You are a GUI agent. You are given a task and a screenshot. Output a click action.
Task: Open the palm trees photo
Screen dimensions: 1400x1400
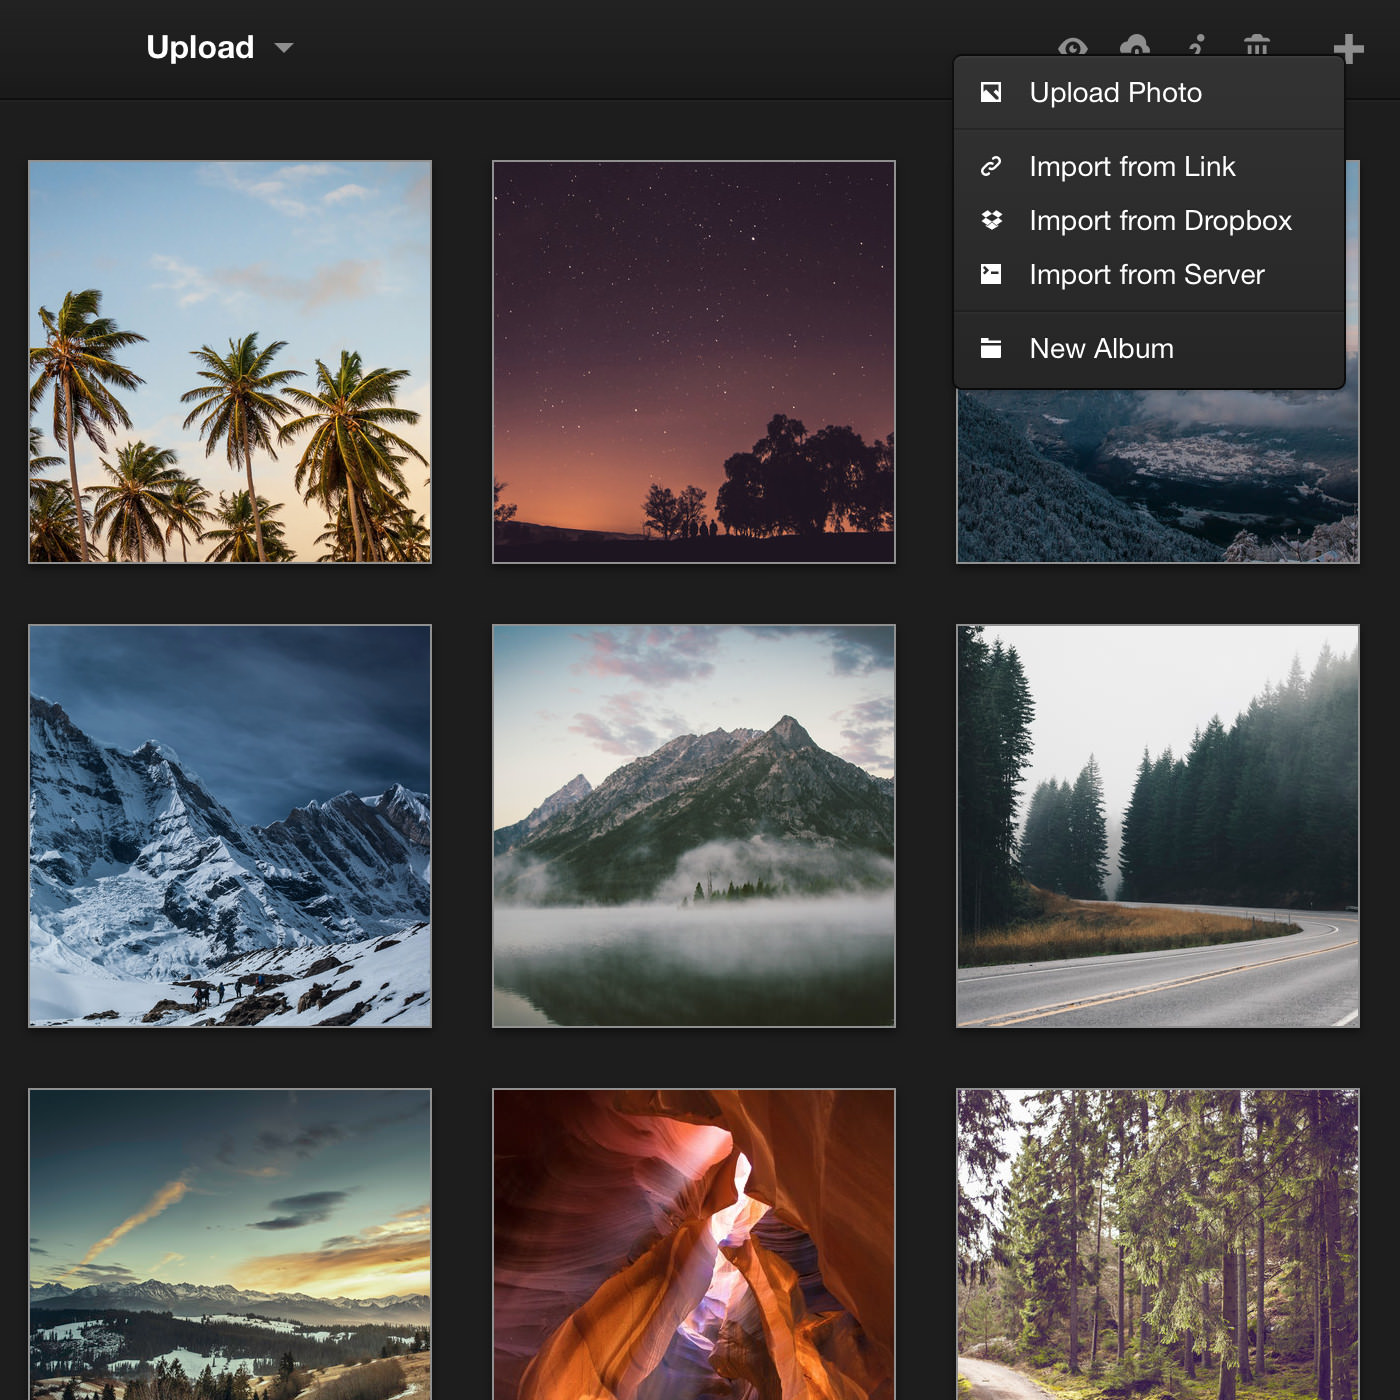coord(230,362)
